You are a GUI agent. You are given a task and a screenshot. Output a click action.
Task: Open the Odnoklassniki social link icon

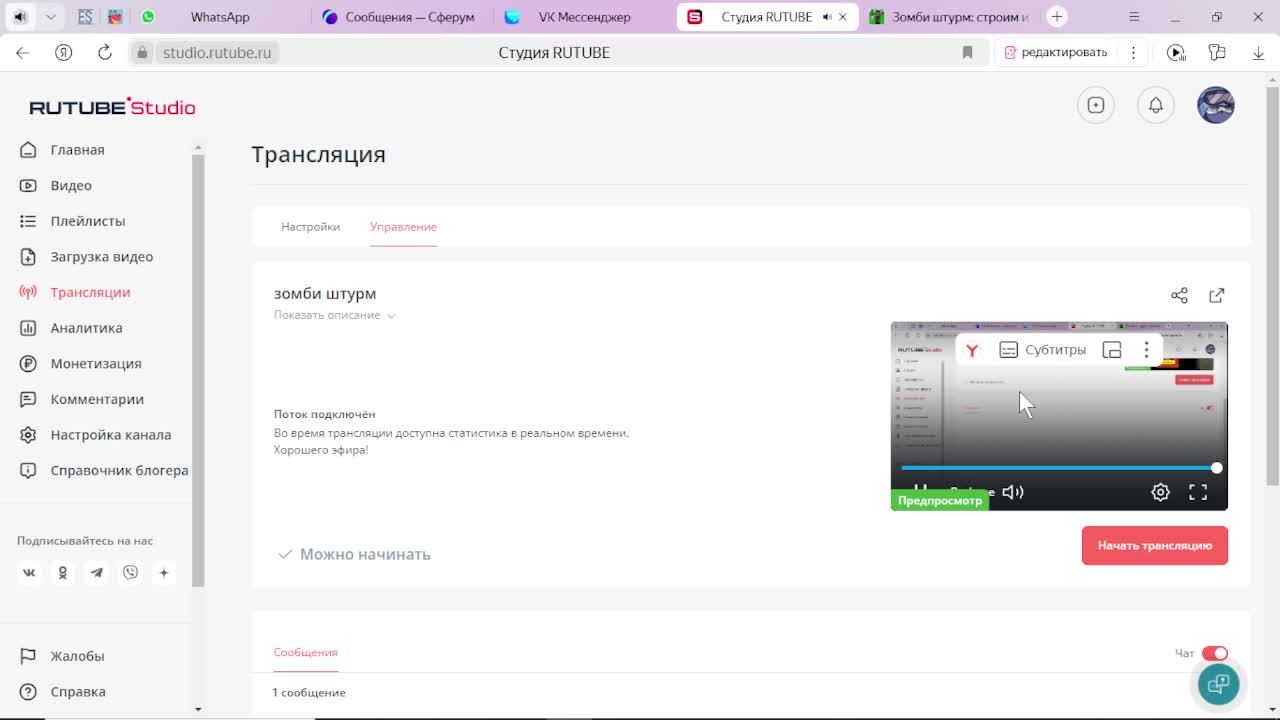pos(63,573)
